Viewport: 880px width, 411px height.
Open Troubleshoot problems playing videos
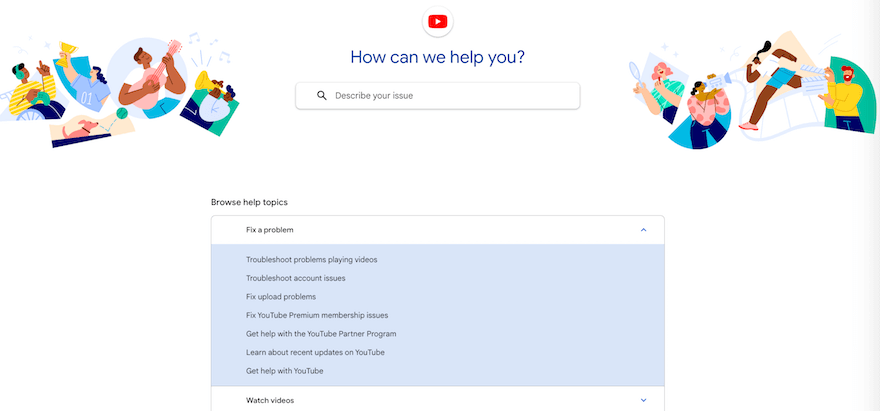coord(311,259)
